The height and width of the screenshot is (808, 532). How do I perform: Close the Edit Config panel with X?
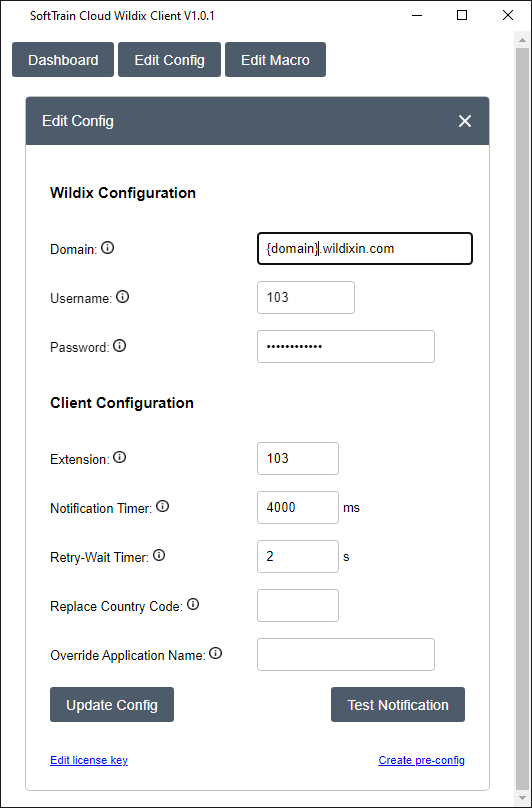pyautogui.click(x=465, y=121)
